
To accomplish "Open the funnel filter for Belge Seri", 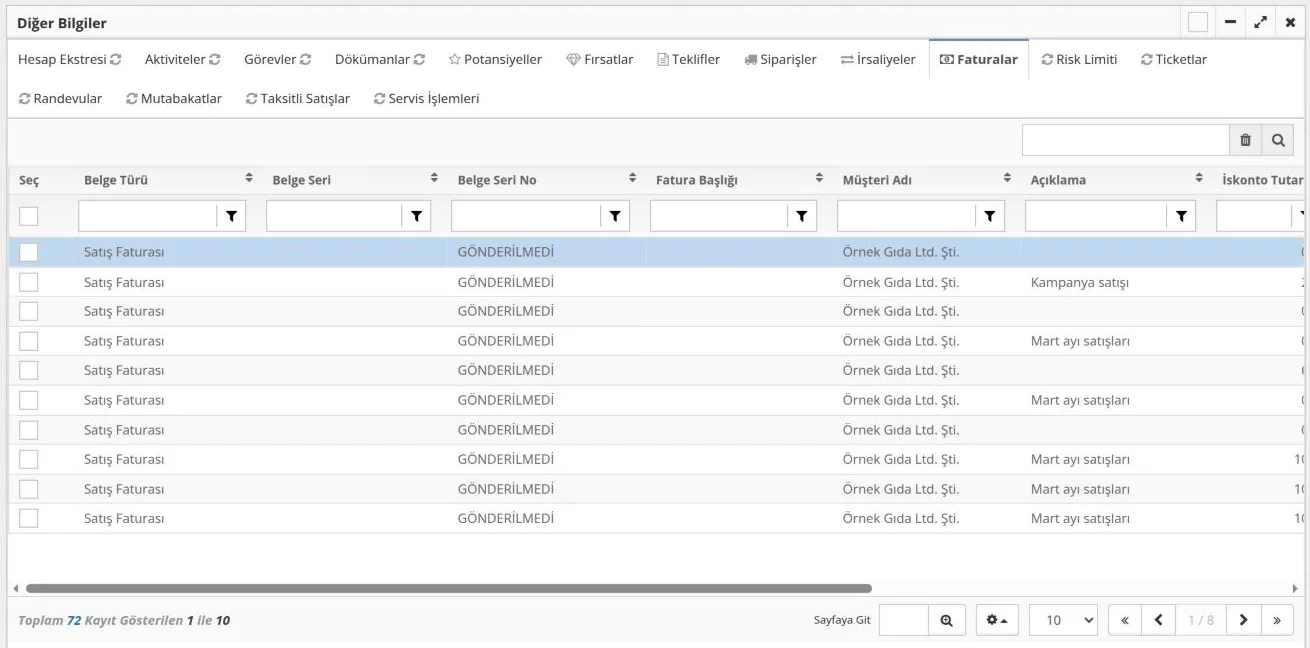I will (416, 216).
